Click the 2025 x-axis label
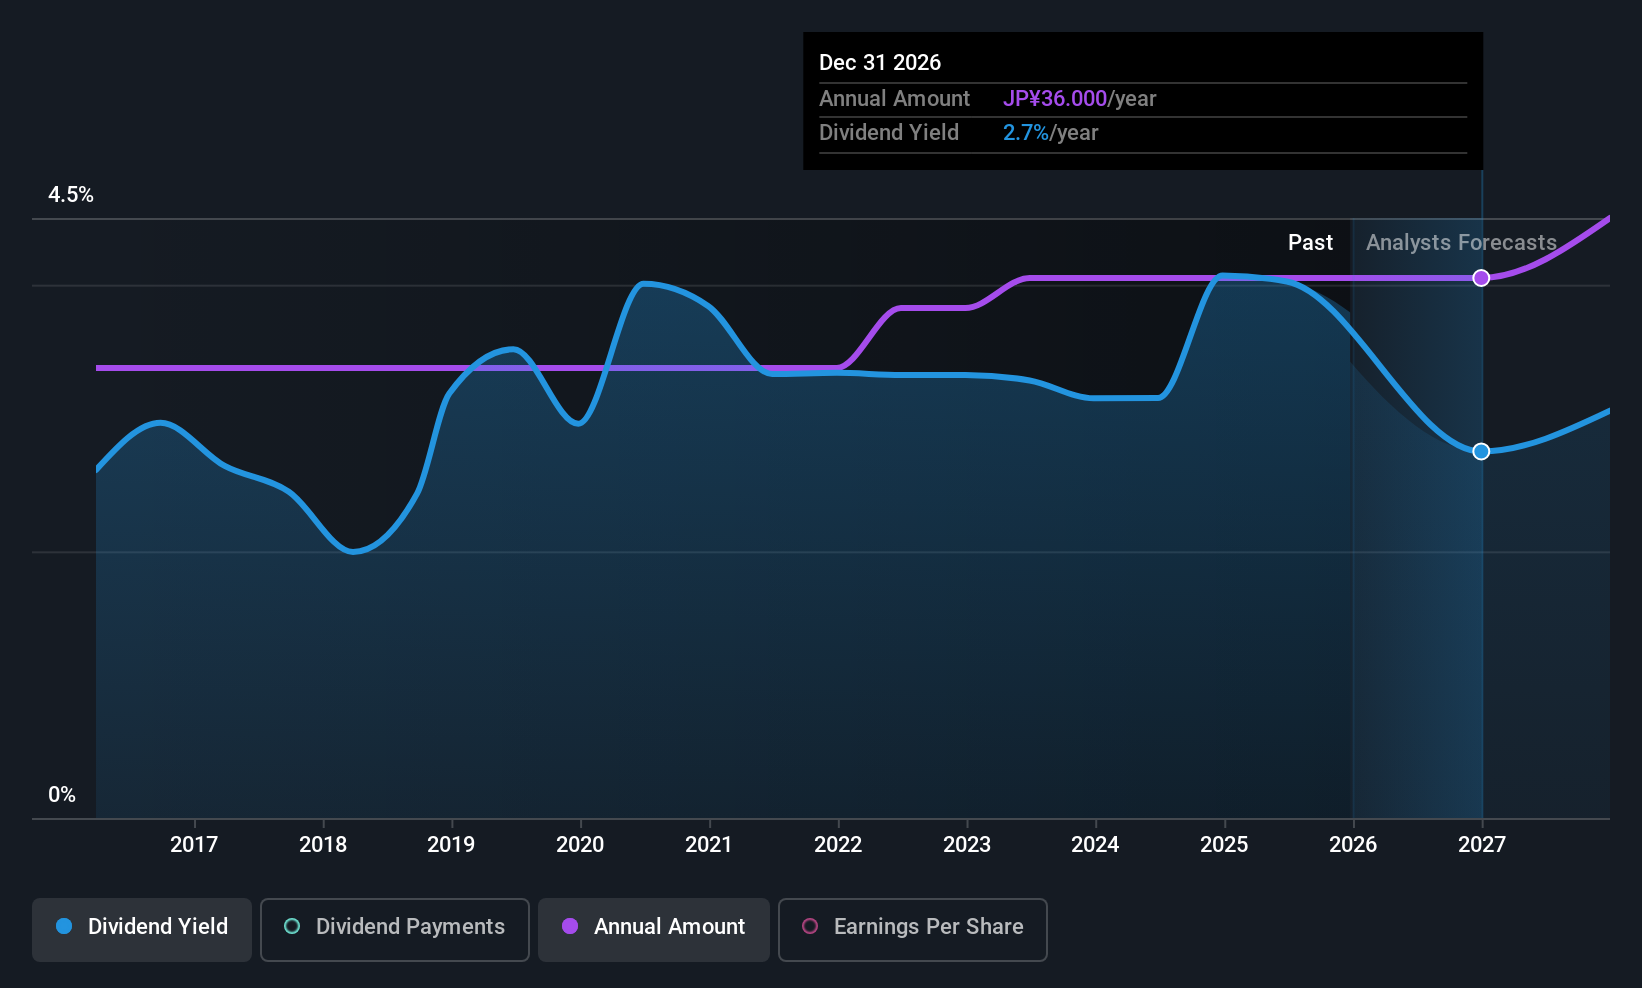The image size is (1642, 988). (1224, 844)
